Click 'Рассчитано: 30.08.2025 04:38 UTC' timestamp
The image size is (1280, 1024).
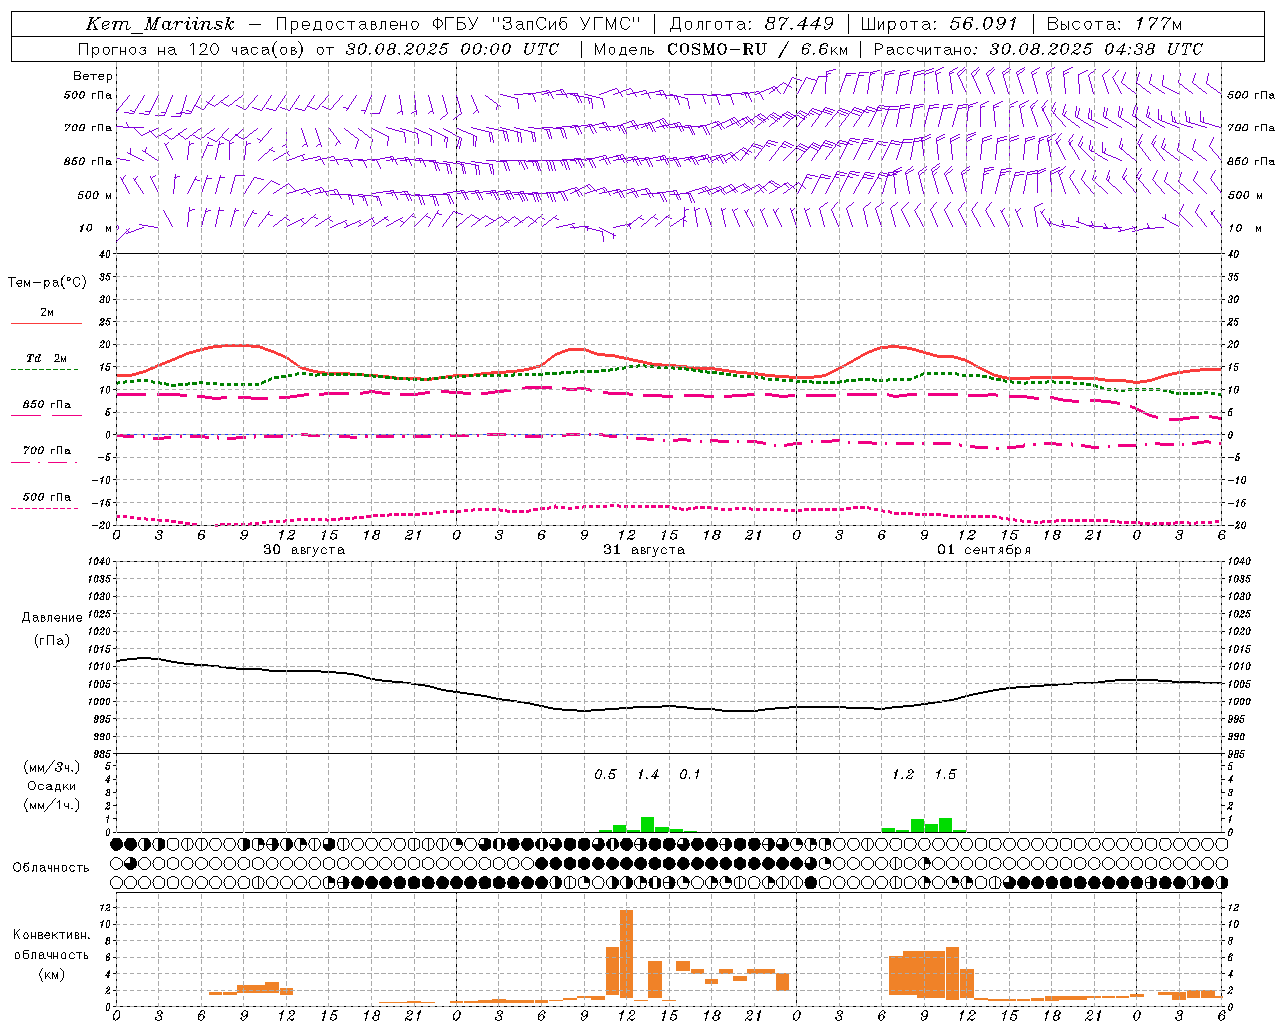click(x=1038, y=49)
